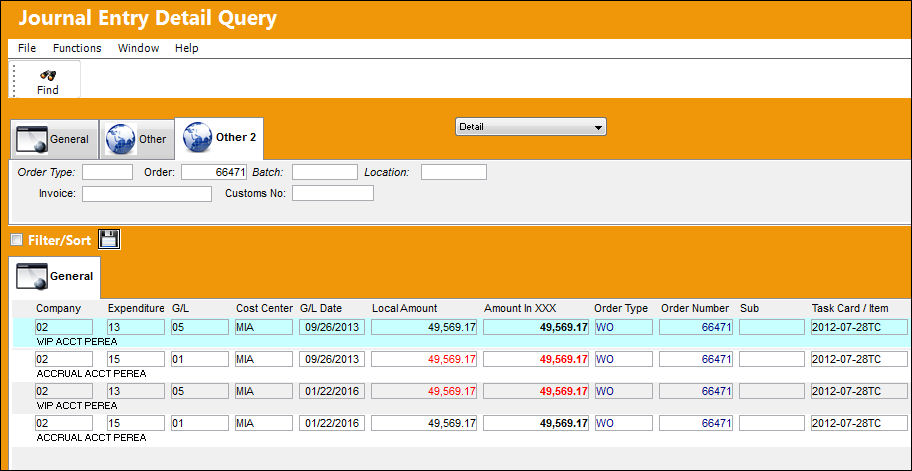This screenshot has width=912, height=471.
Task: Select the Other 2 tab
Action: 219,138
